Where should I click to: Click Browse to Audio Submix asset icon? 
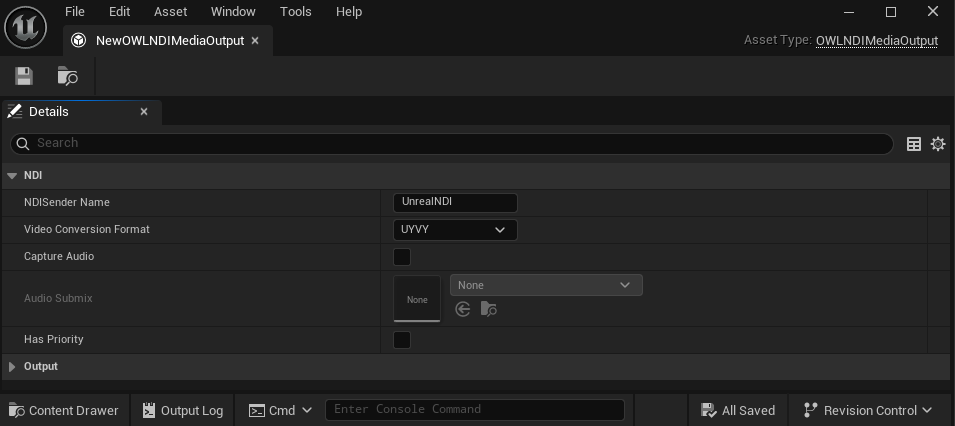tap(488, 310)
